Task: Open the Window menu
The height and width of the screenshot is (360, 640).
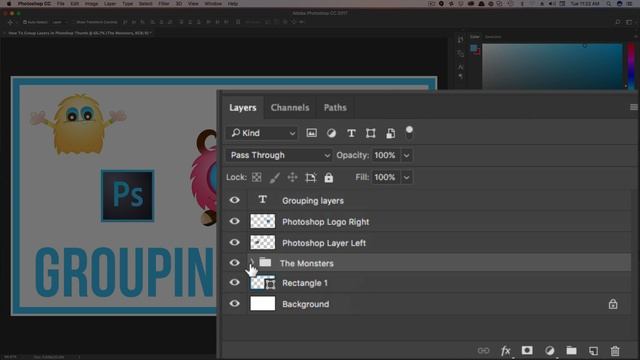Action: [x=213, y=4]
